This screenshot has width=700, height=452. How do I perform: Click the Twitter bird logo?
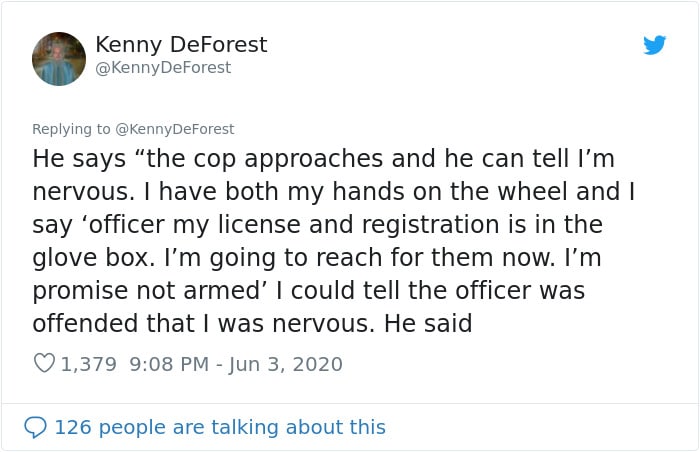click(654, 45)
